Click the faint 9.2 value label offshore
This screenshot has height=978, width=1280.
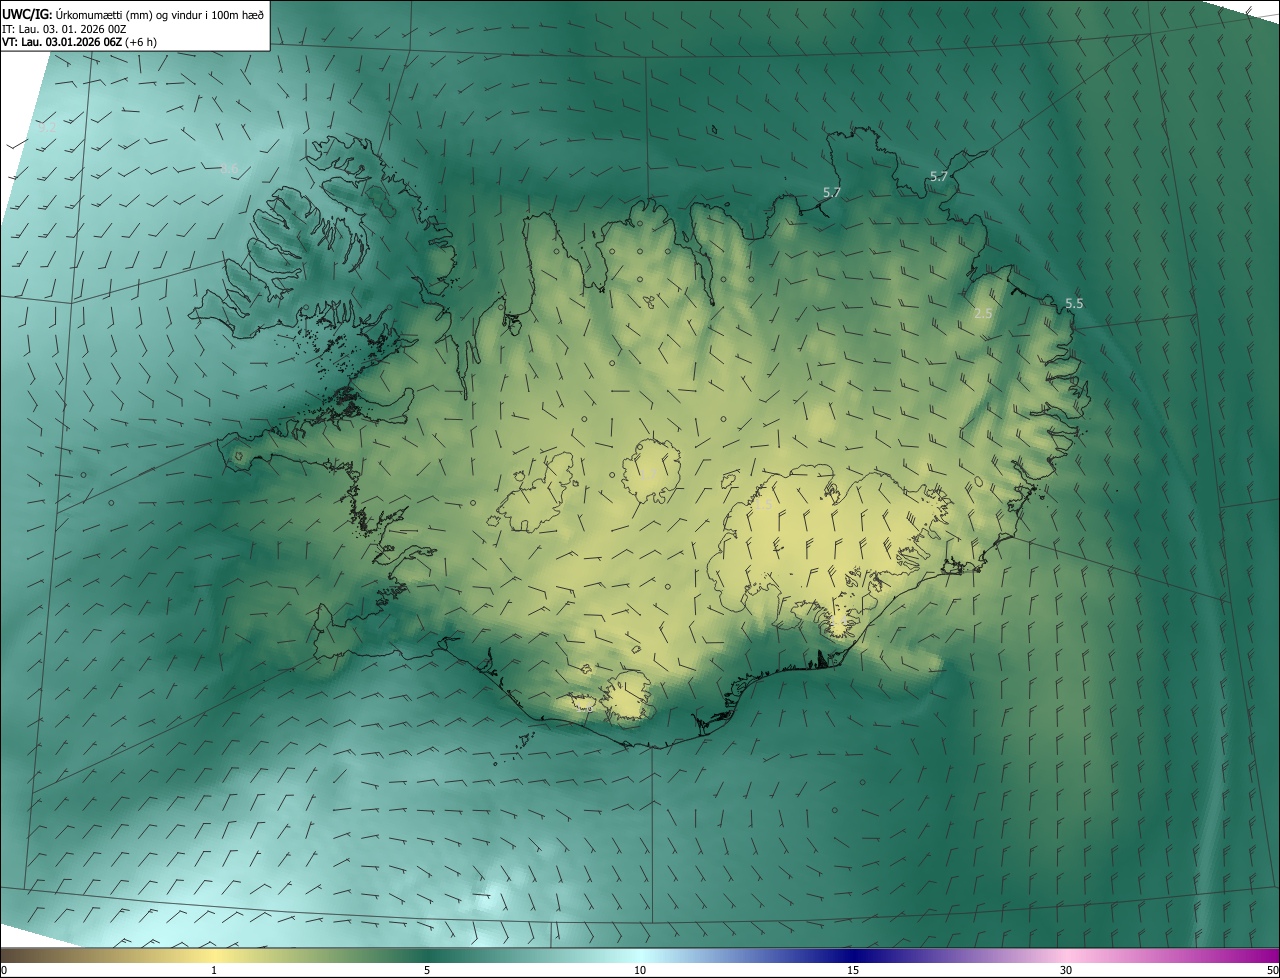[47, 127]
